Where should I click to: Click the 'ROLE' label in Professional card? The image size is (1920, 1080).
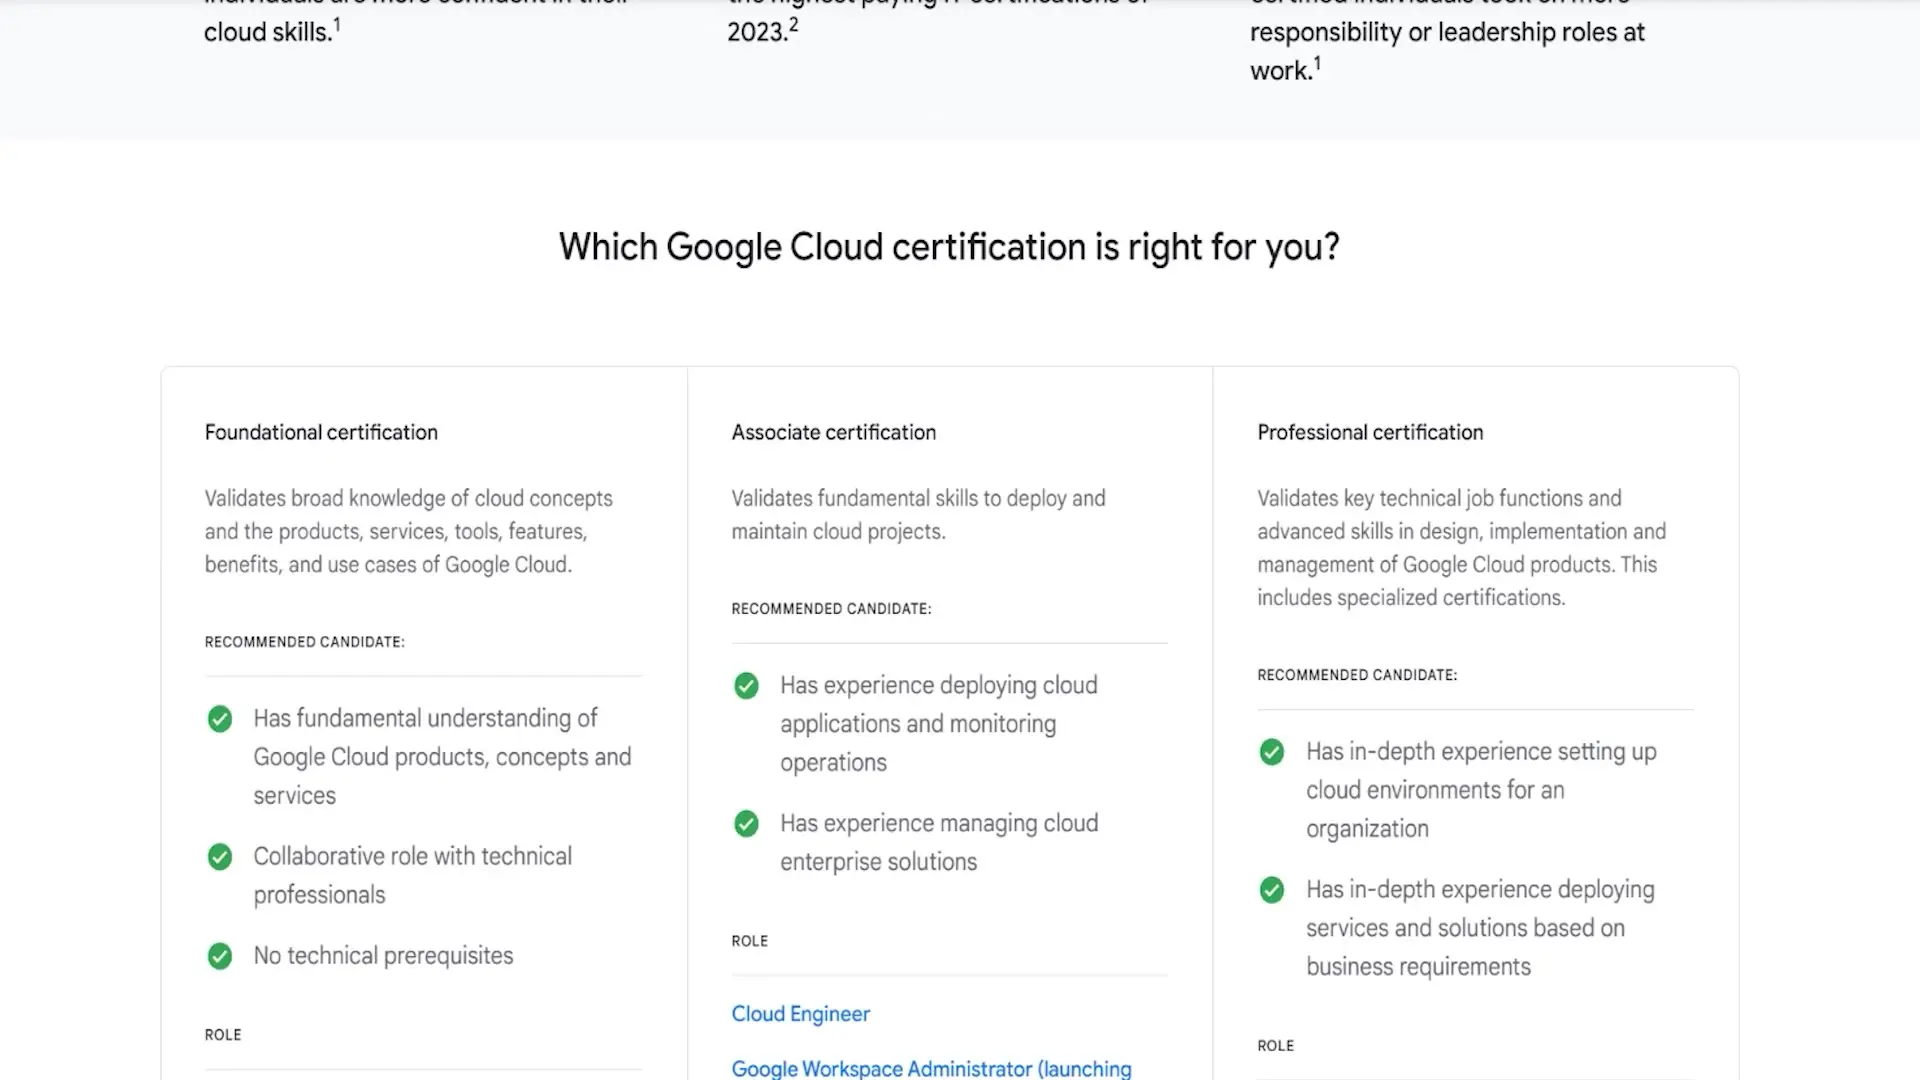pyautogui.click(x=1275, y=1046)
